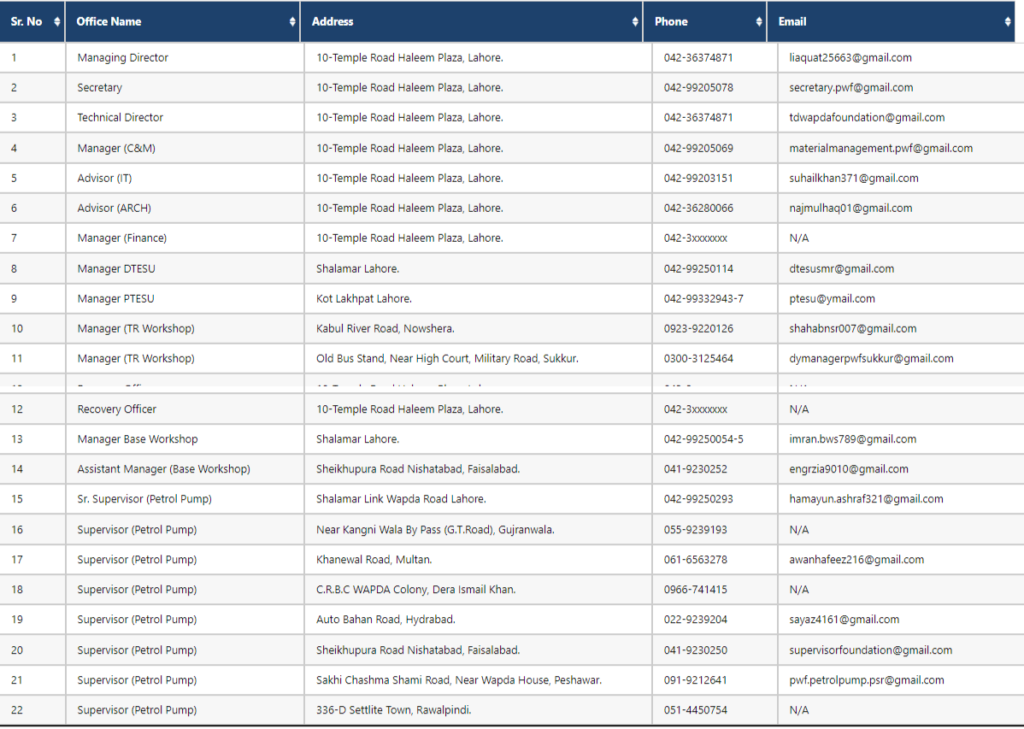The image size is (1024, 729).
Task: Click the "Advisor (IT)" office name
Action: point(104,178)
